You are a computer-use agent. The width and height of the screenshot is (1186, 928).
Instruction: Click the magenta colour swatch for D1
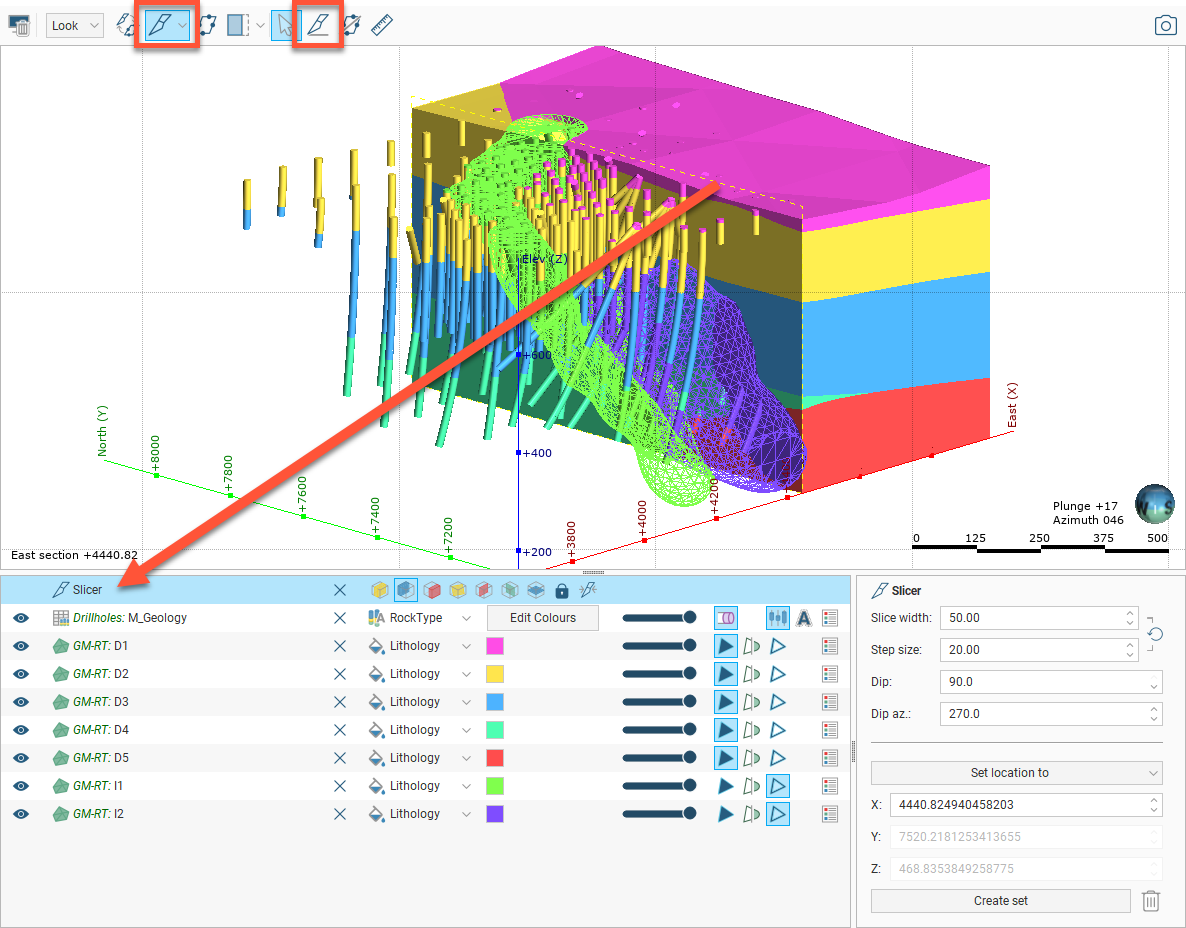[494, 646]
